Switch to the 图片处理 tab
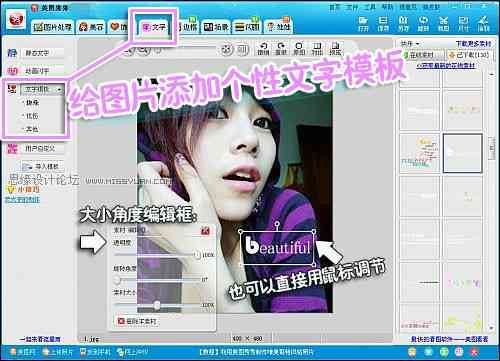This screenshot has width=500, height=361. (53, 27)
